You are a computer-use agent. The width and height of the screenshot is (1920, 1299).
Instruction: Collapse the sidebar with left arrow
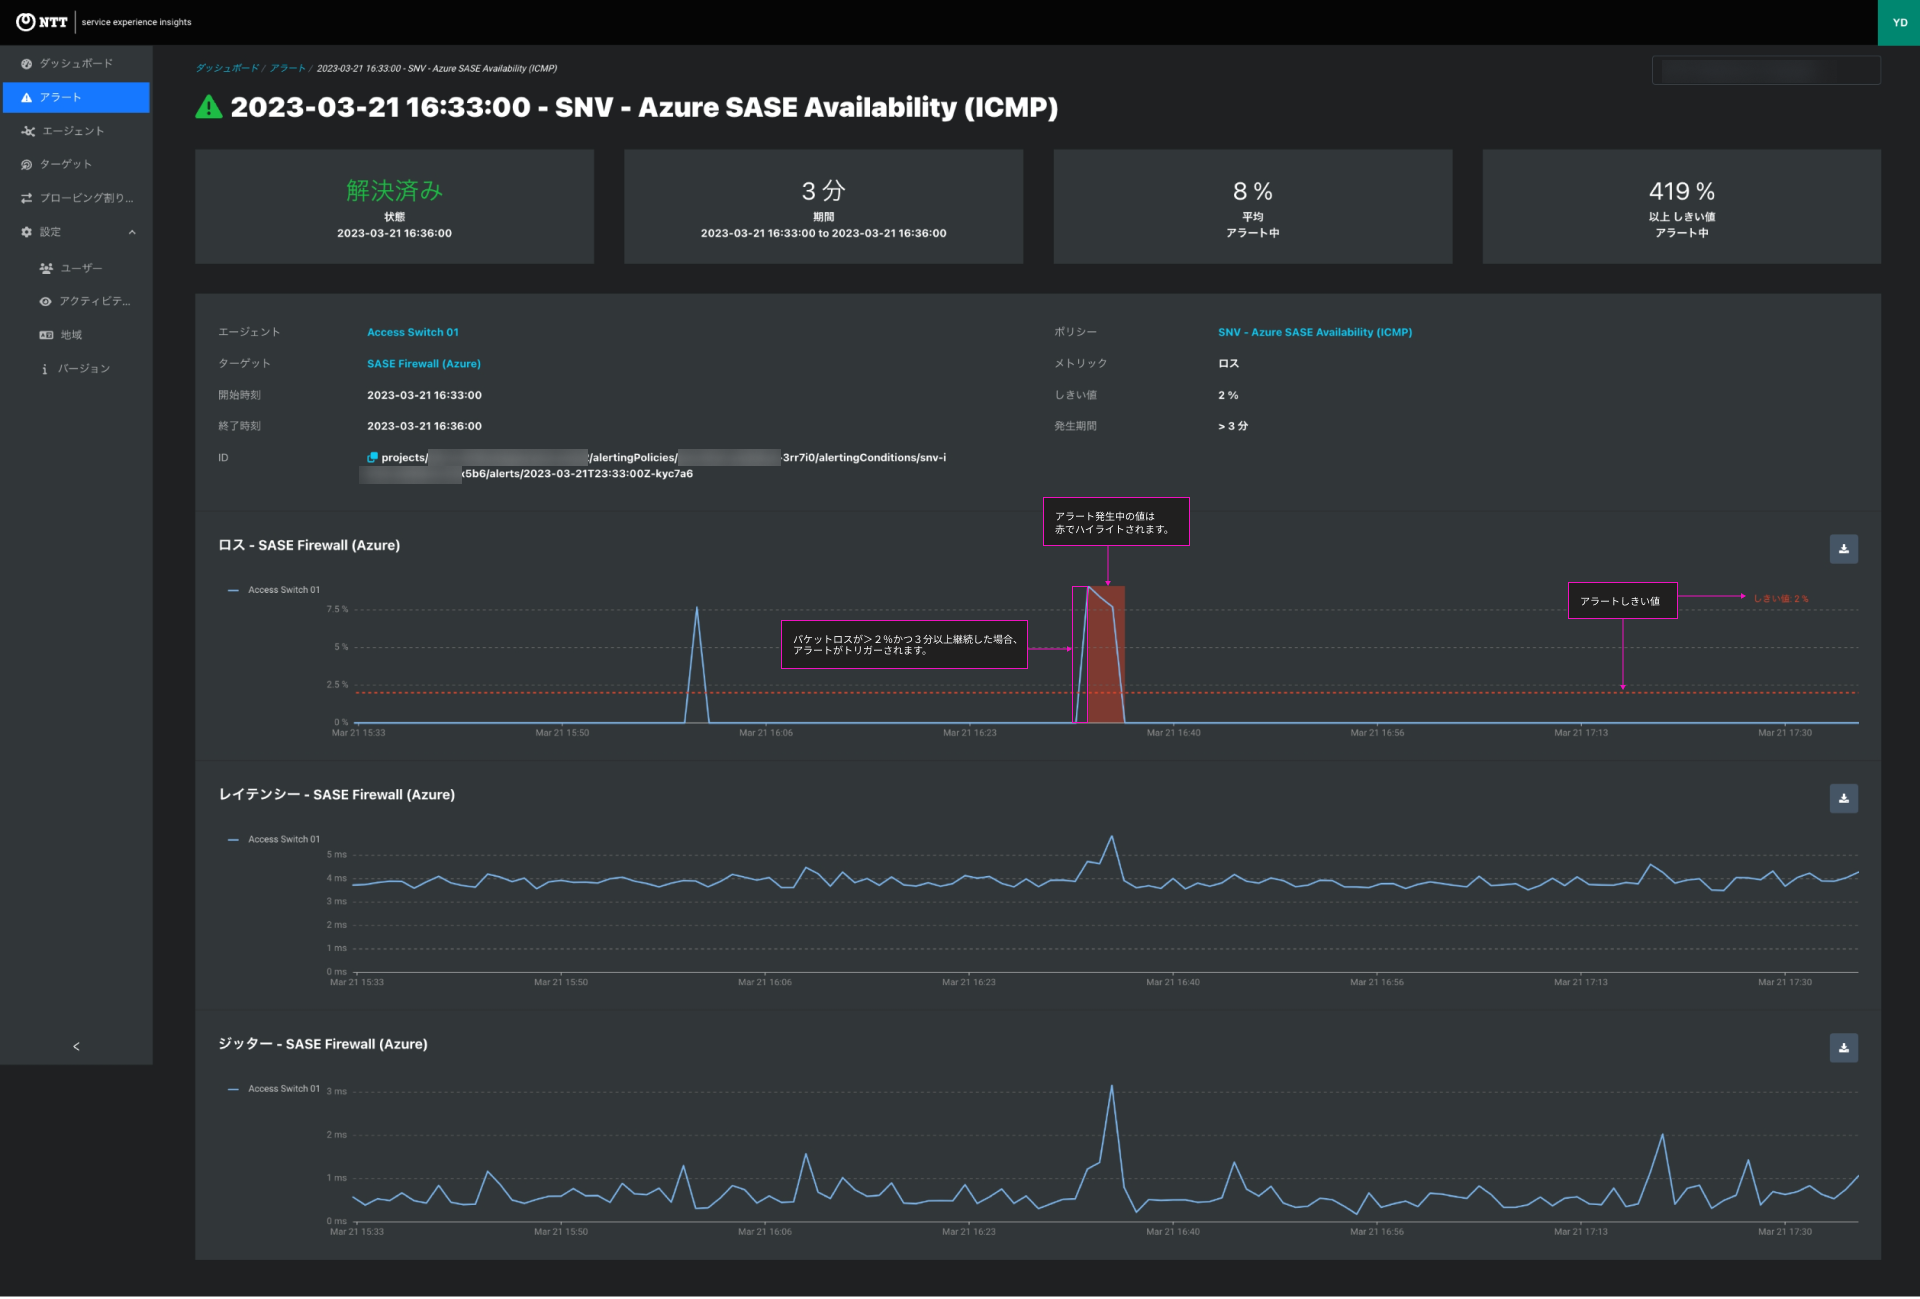76,1047
